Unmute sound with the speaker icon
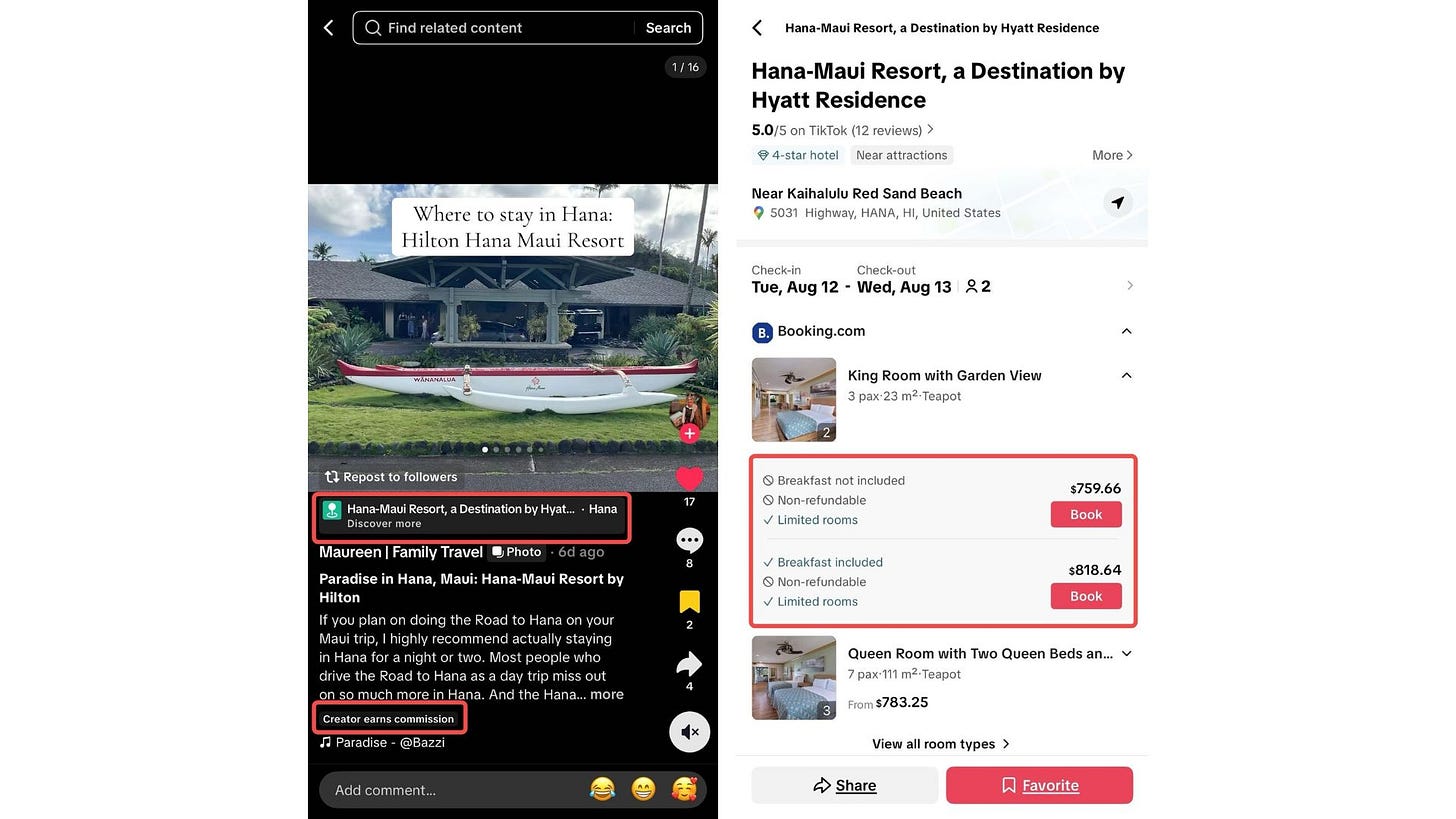 (690, 732)
